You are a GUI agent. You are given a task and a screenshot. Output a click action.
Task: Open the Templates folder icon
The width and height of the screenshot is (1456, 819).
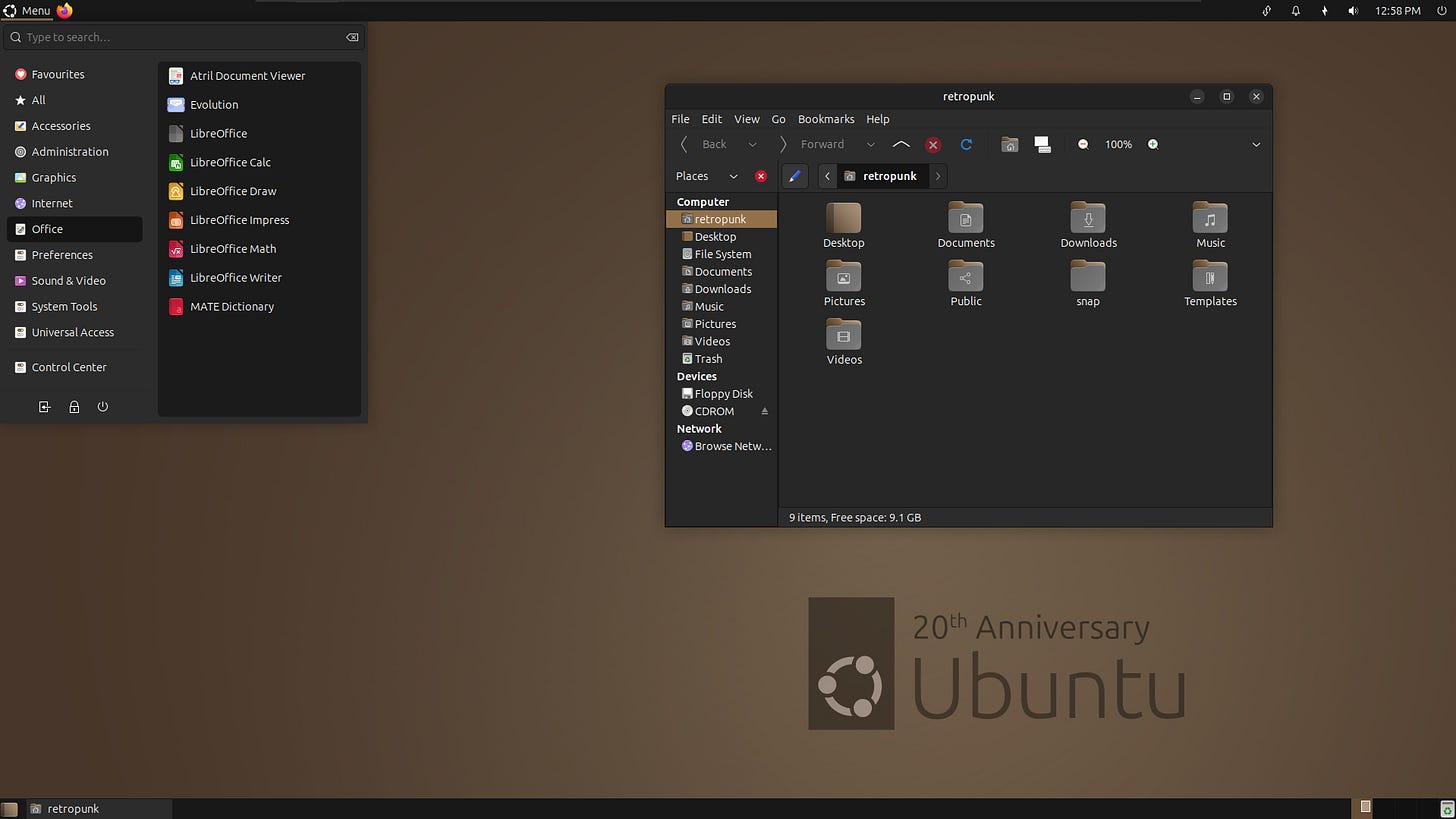coord(1210,276)
